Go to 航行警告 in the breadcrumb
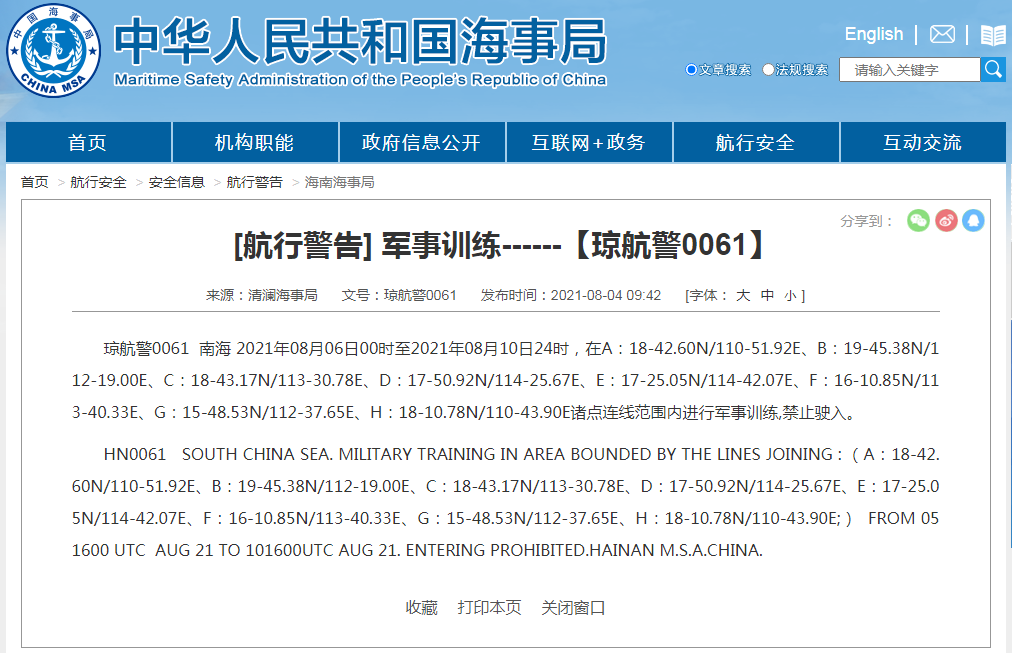Viewport: 1012px width, 653px height. [x=254, y=182]
